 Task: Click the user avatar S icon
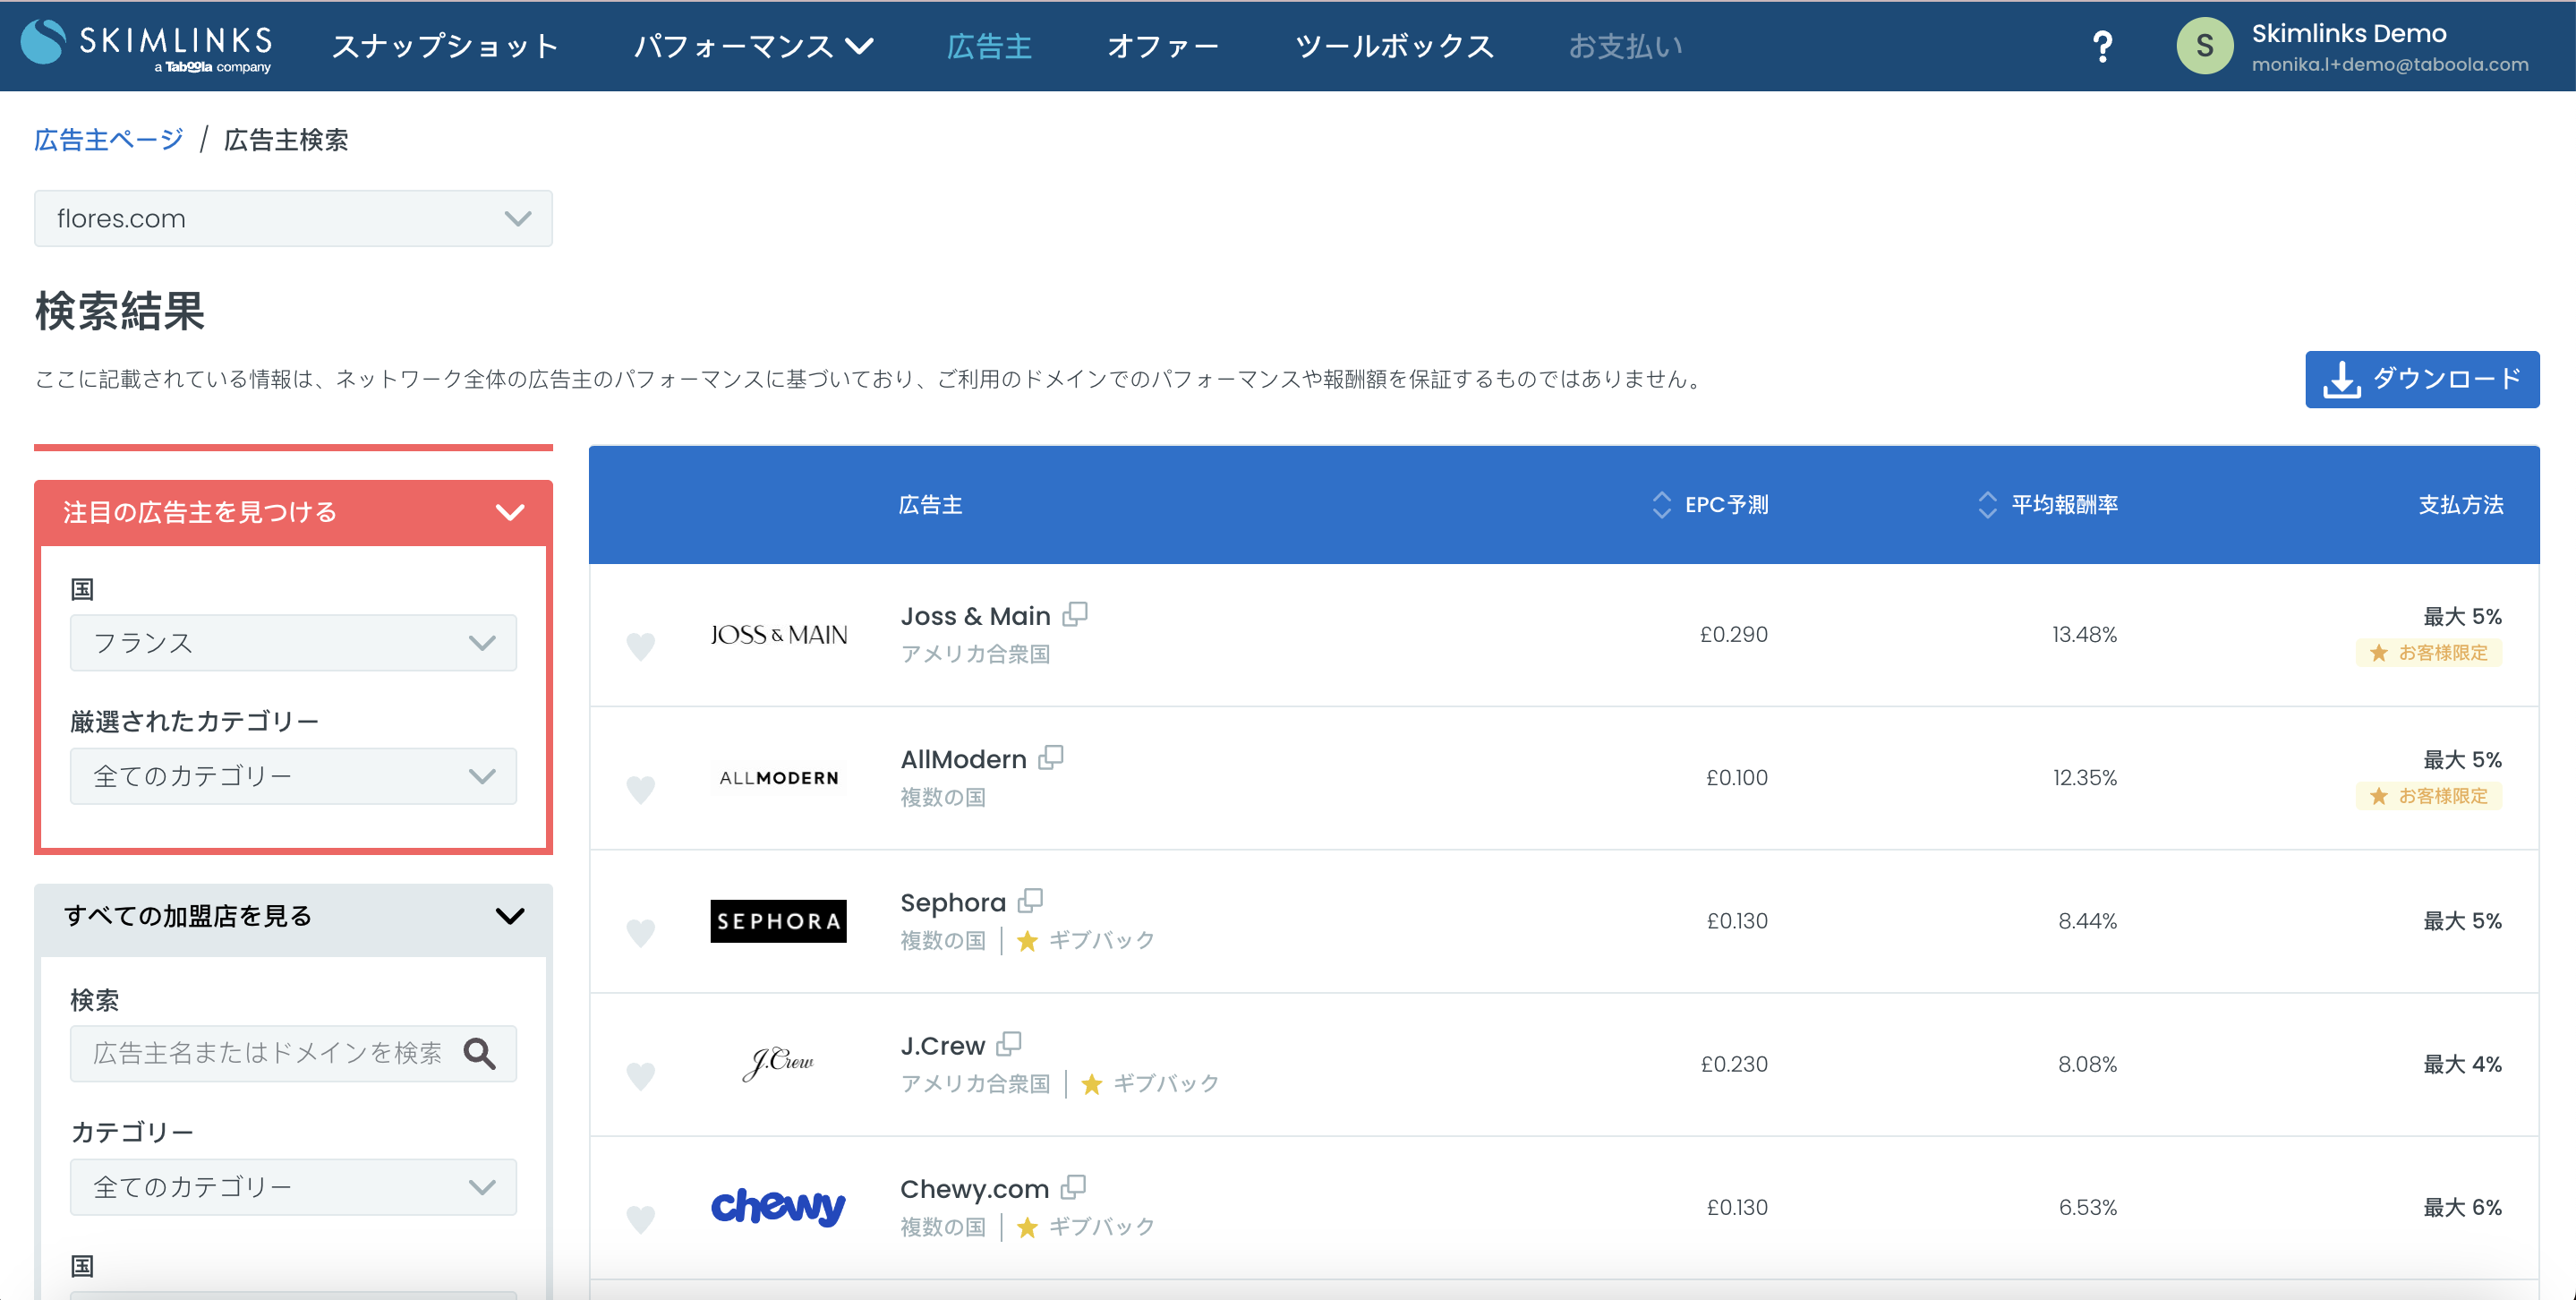pos(2204,46)
